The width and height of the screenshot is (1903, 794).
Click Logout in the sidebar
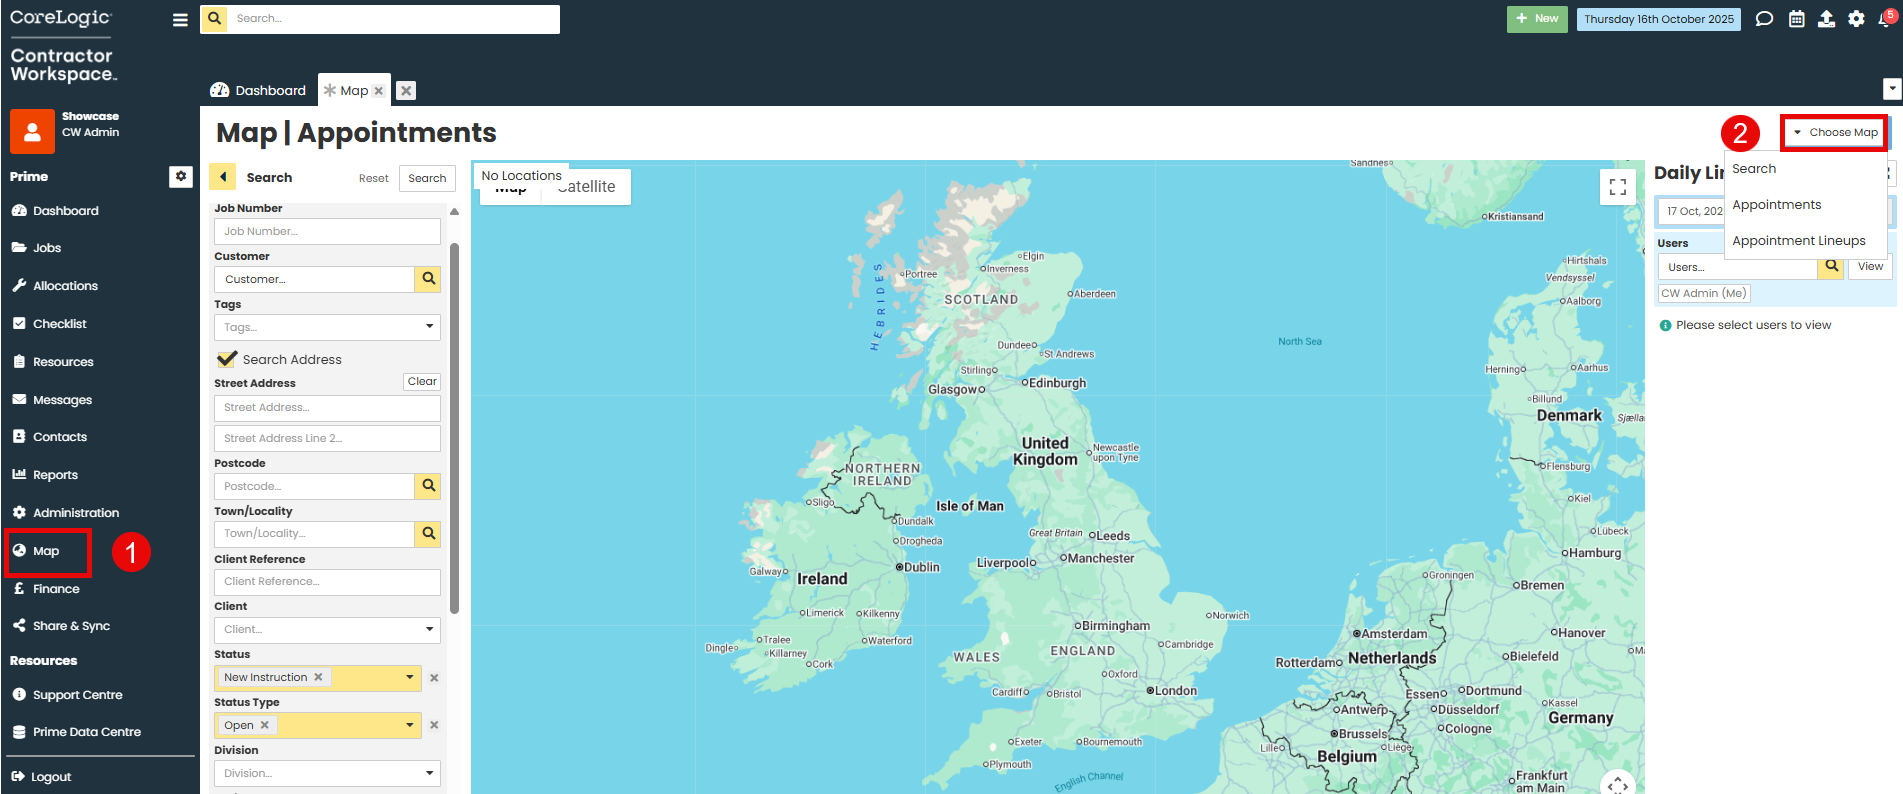(51, 777)
